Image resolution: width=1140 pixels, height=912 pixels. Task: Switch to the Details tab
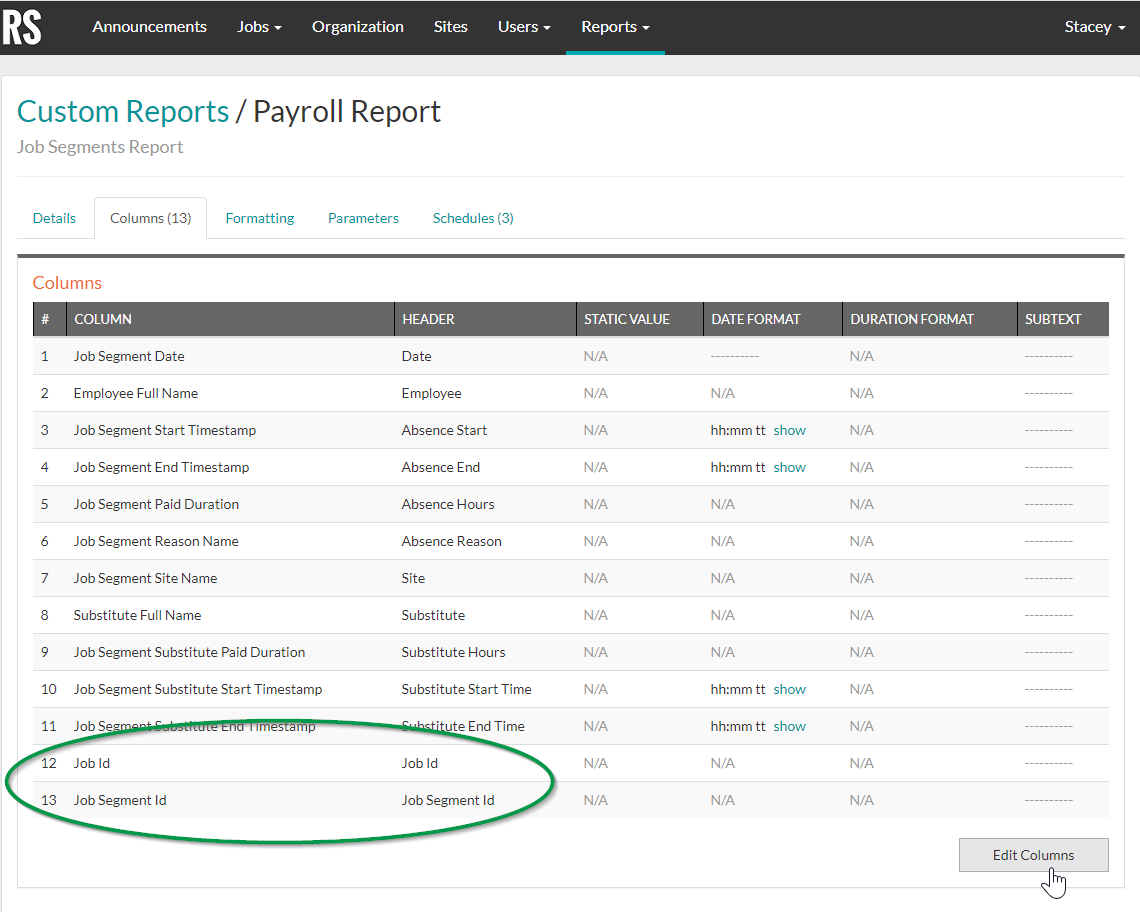55,218
